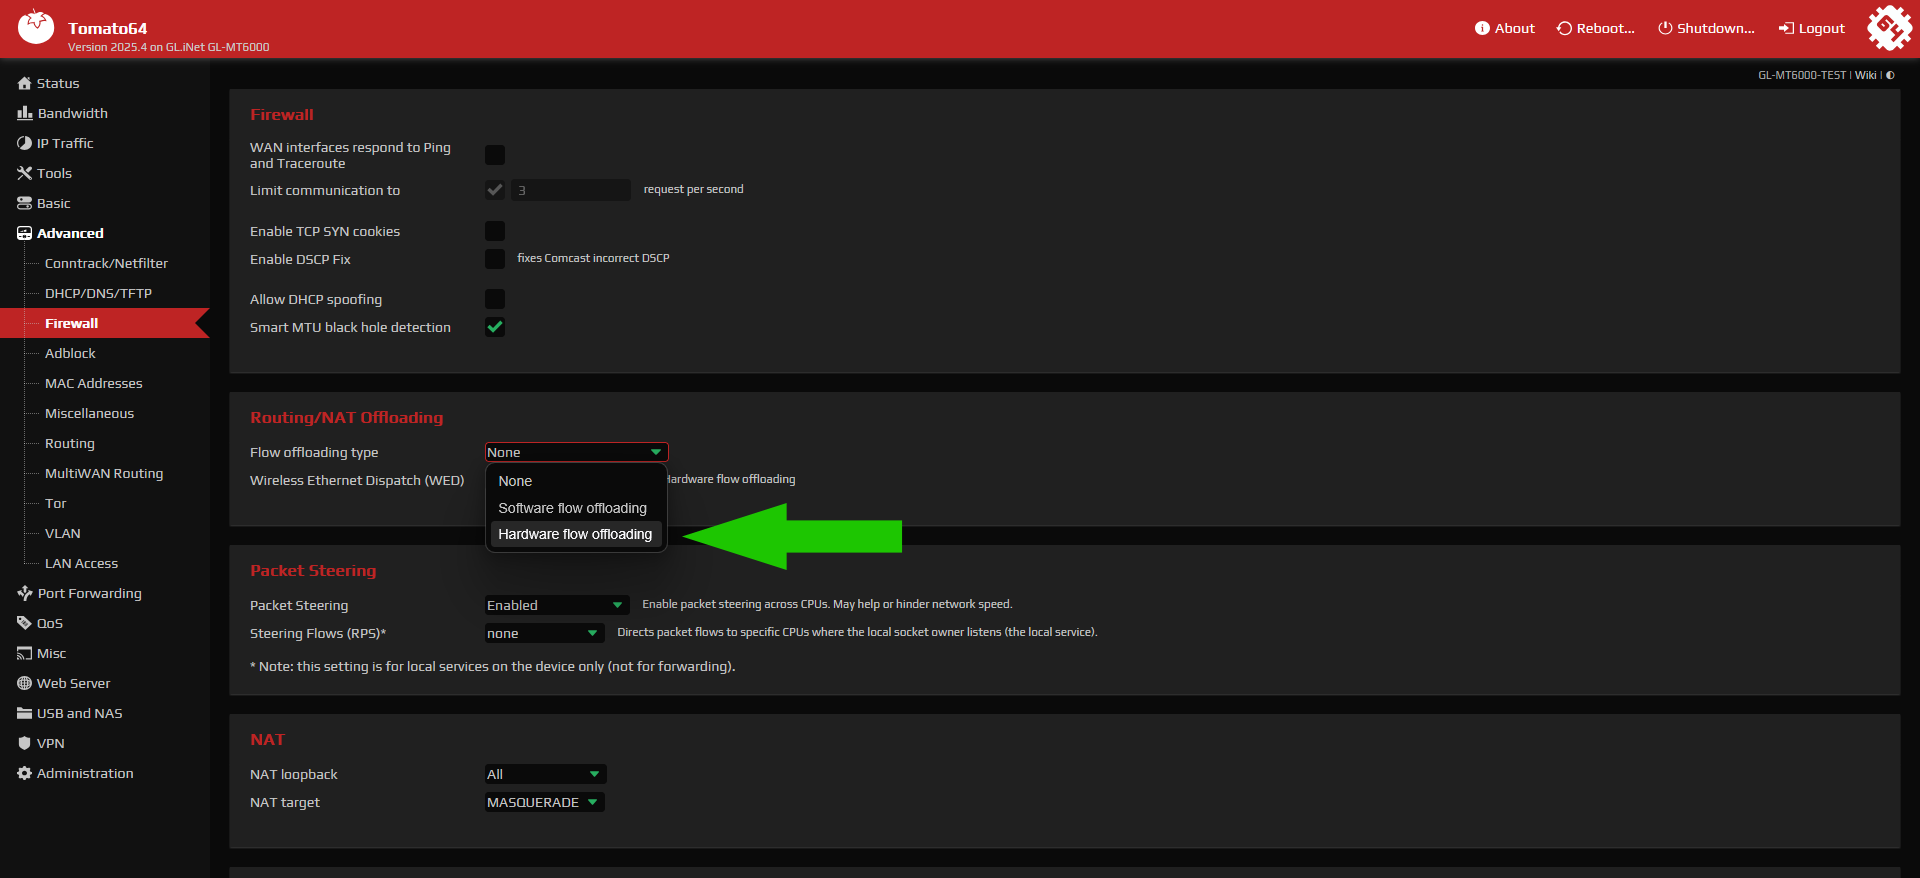
Task: Click the About link text
Action: coord(1514,28)
